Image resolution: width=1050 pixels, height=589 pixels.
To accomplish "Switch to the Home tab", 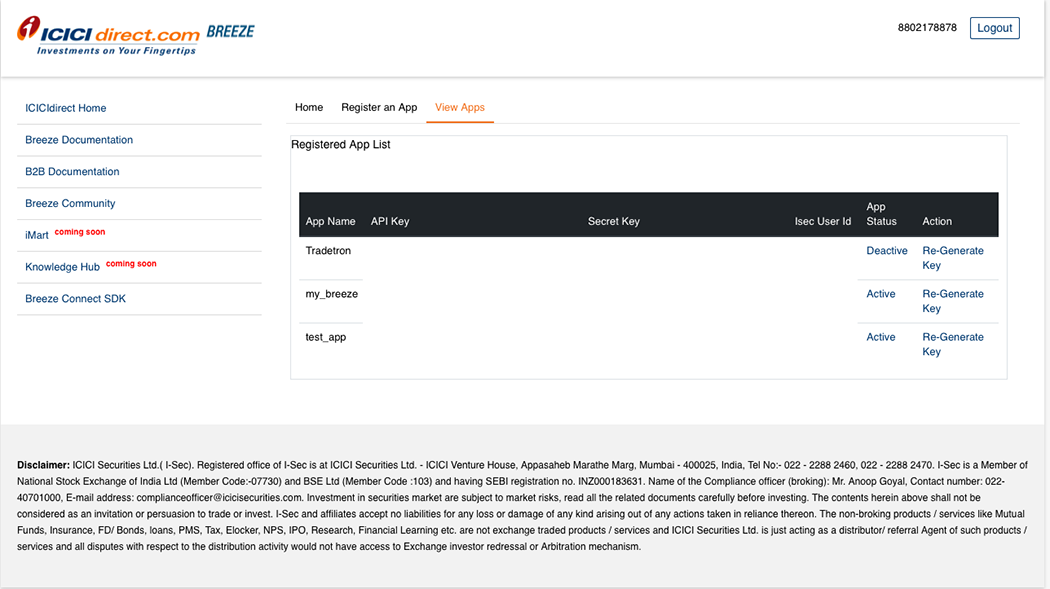I will 309,107.
